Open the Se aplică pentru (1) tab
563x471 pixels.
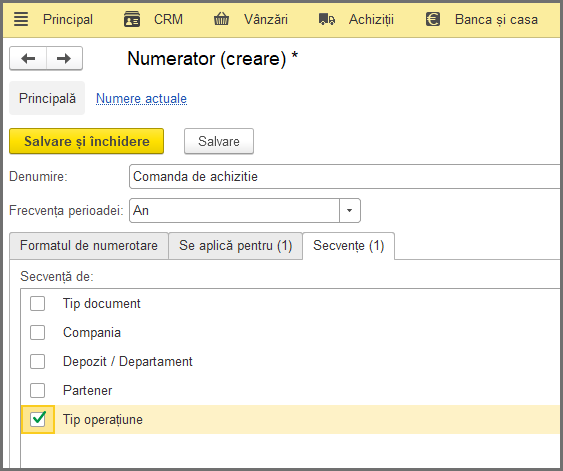click(236, 246)
